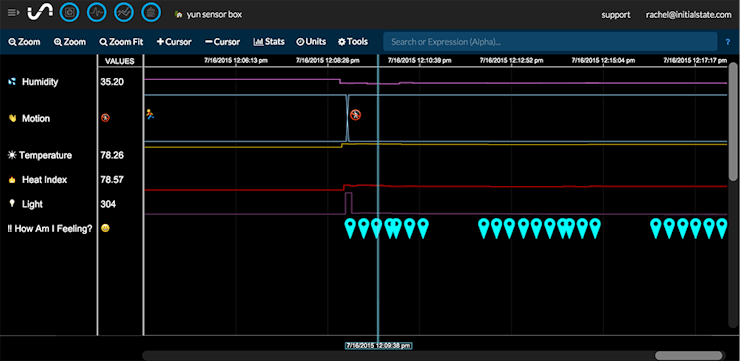The width and height of the screenshot is (740, 361).
Task: Click the Motion waving hand icon
Action: 13,118
